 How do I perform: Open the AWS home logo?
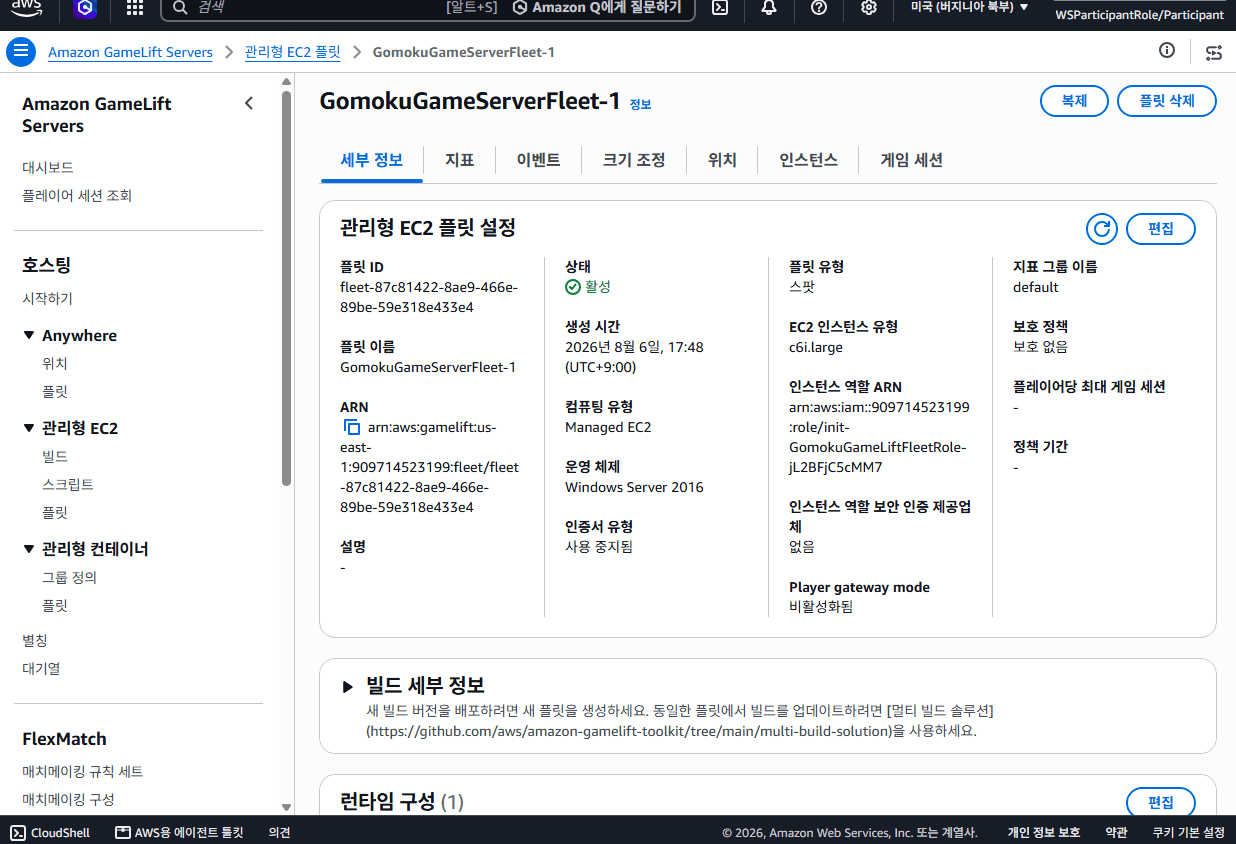point(27,8)
